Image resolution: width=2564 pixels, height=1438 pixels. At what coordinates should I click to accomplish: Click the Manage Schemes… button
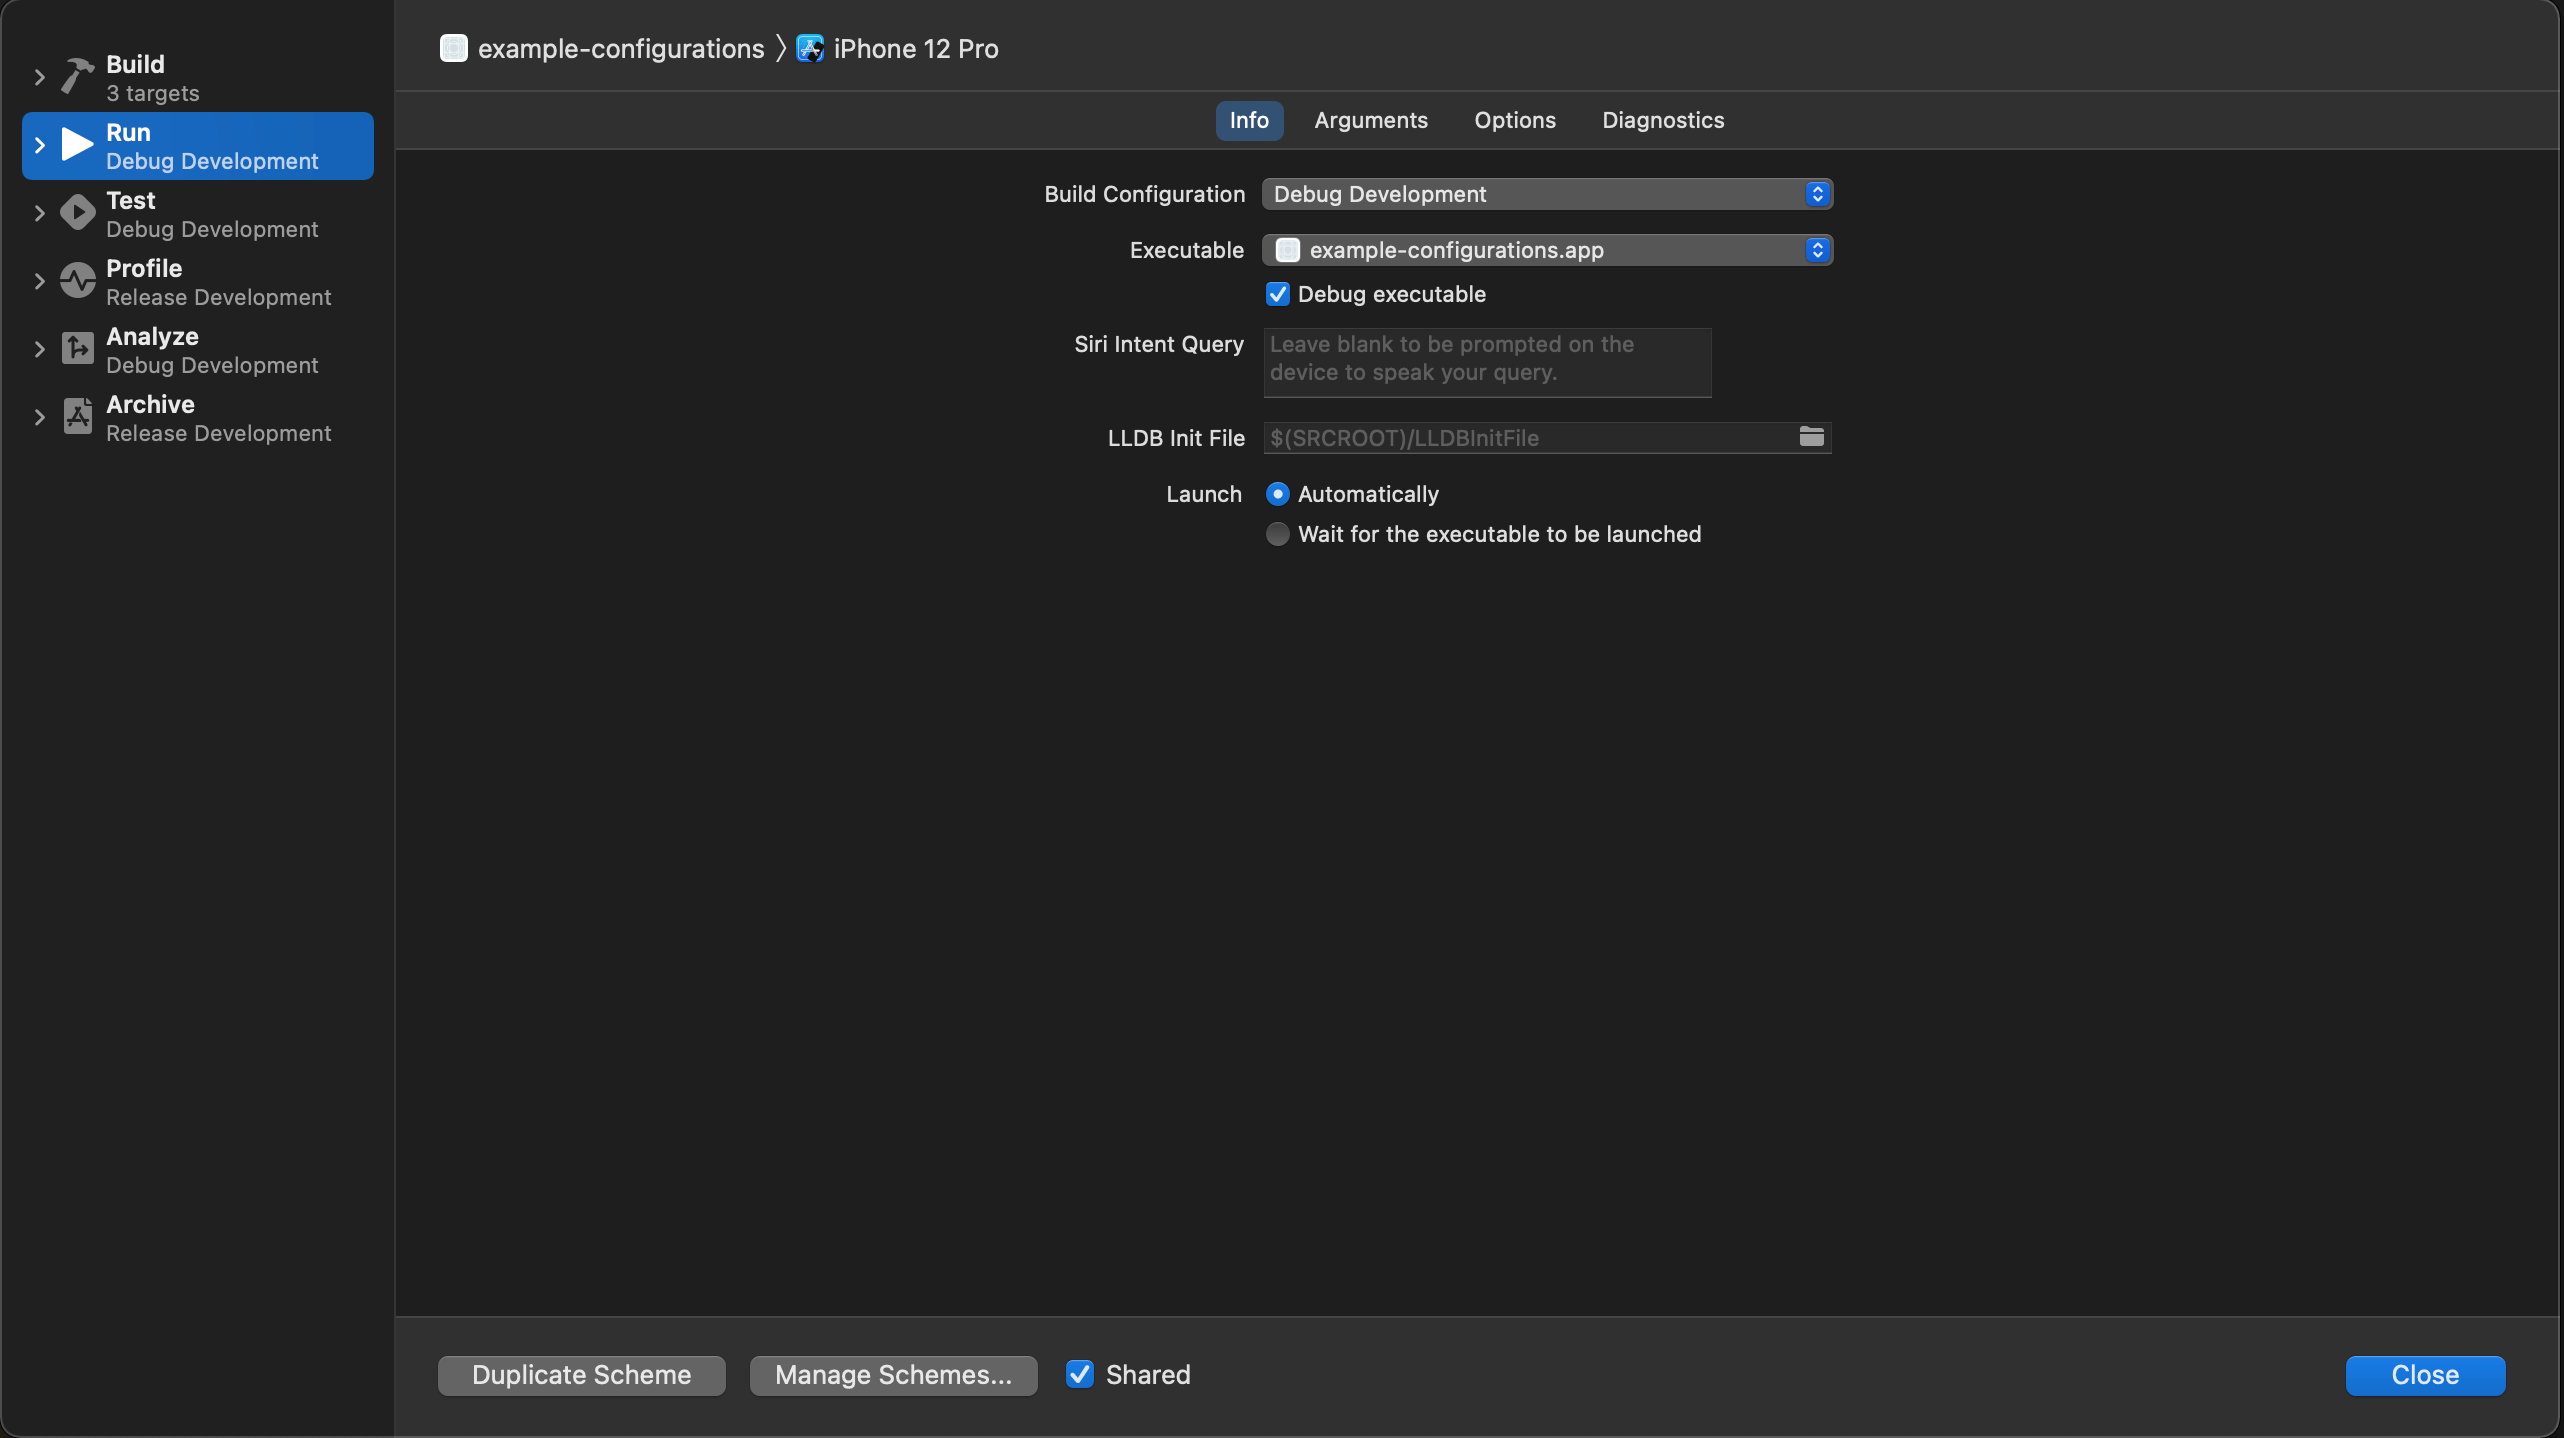click(892, 1374)
